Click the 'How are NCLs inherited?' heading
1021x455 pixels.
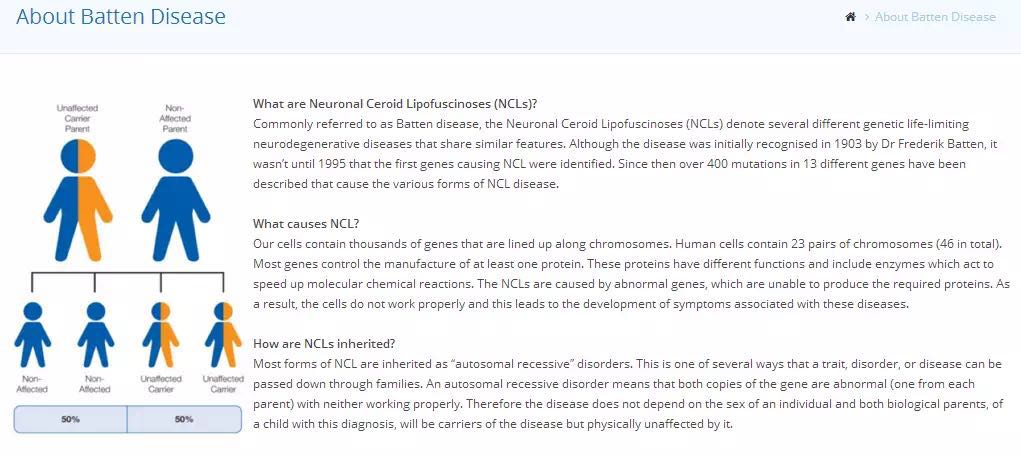tap(324, 344)
